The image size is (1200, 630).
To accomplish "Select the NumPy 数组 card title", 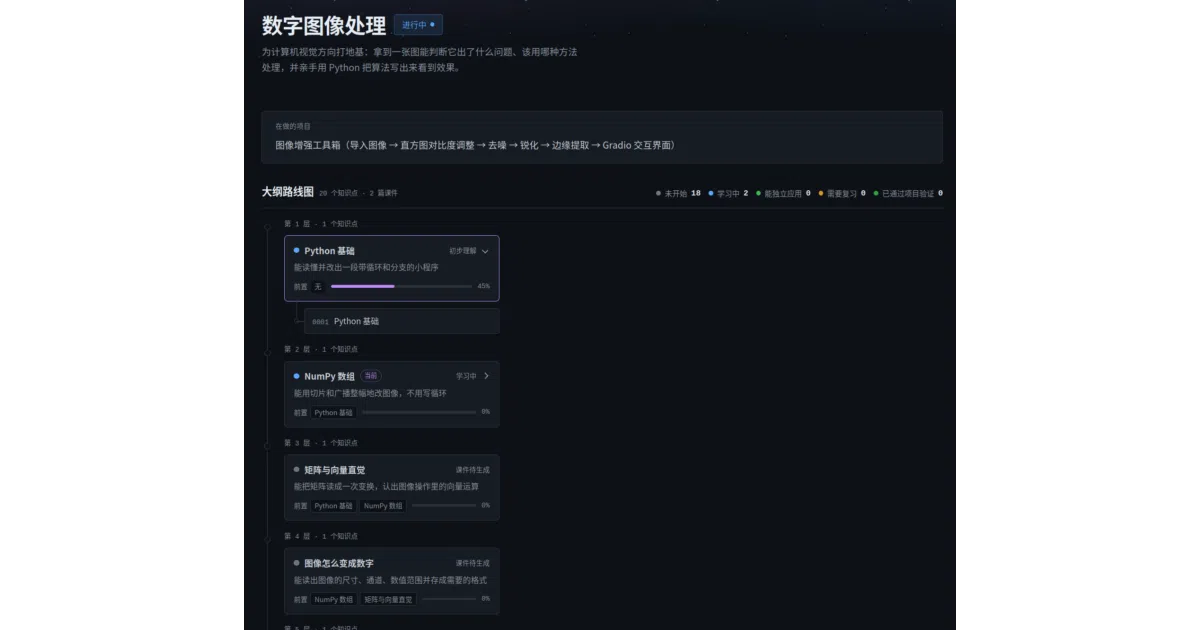I will point(329,376).
